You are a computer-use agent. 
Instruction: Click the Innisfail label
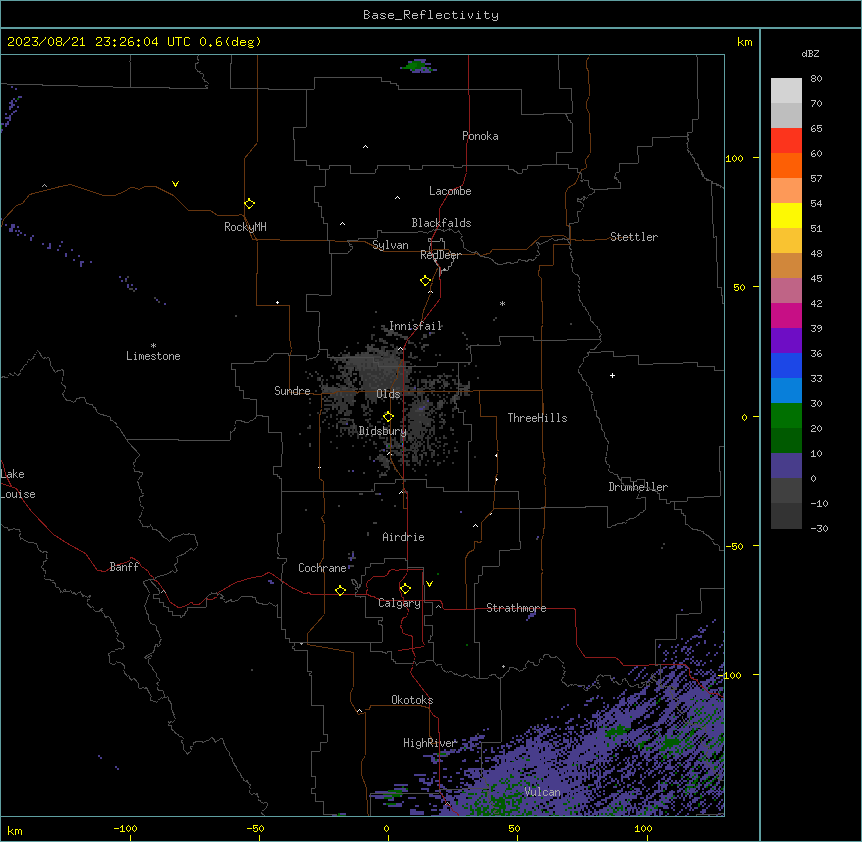(415, 326)
